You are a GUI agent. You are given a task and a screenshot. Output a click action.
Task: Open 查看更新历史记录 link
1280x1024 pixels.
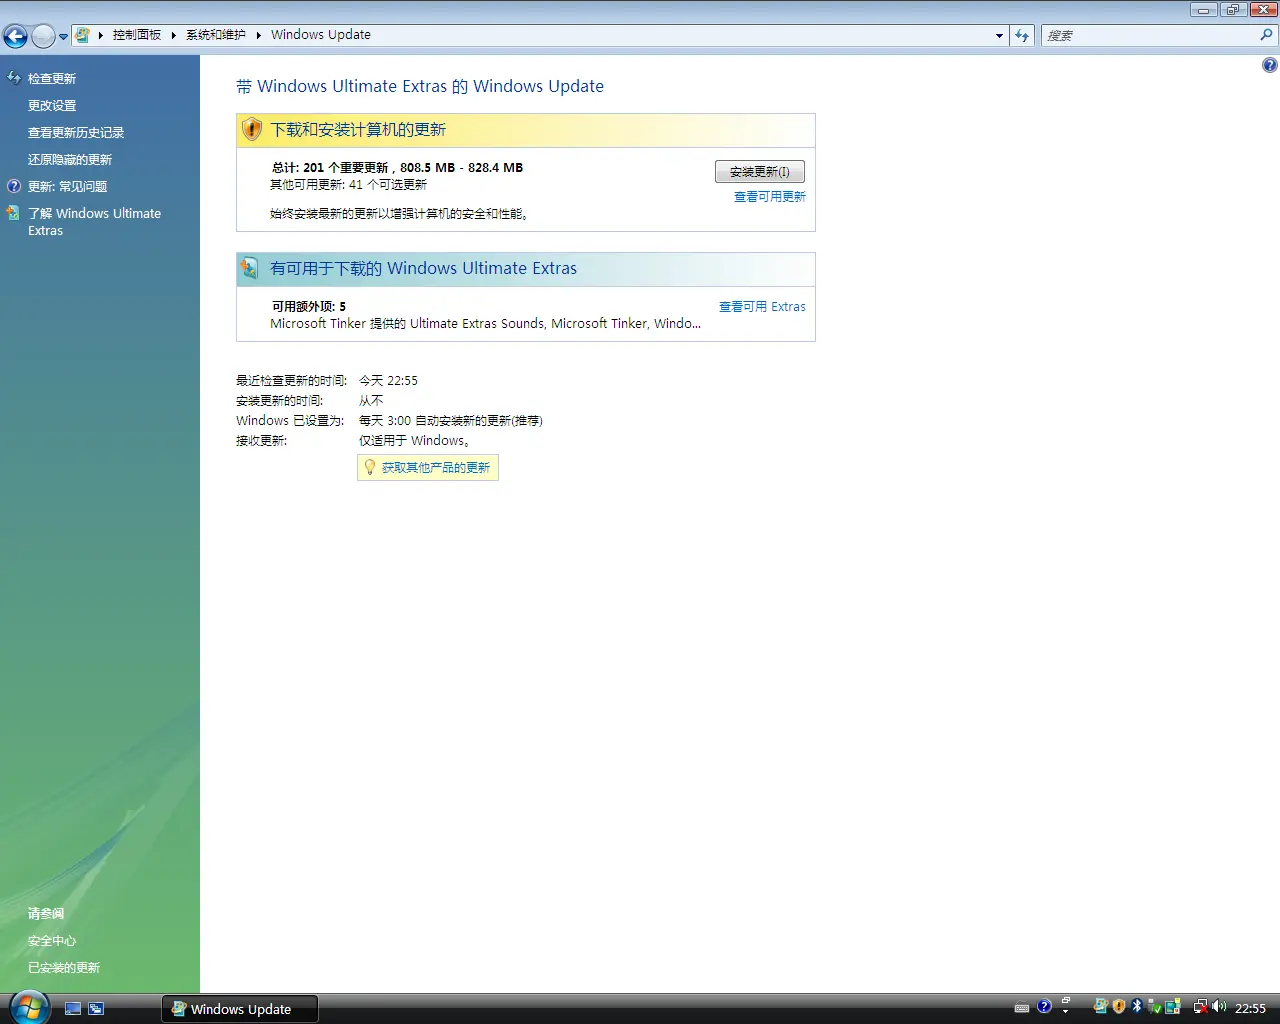click(76, 132)
